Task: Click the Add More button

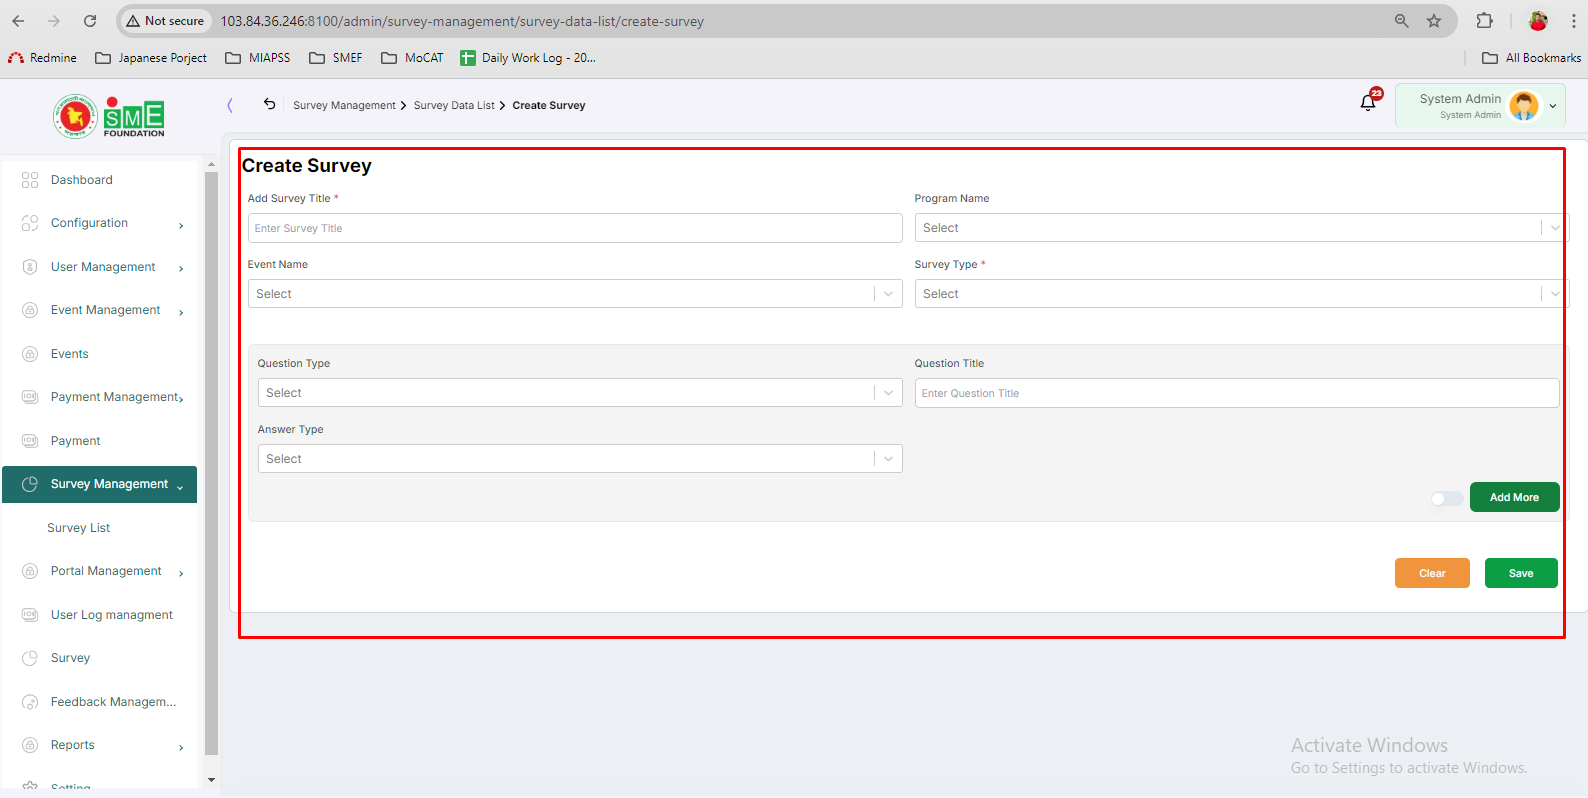Action: point(1514,497)
